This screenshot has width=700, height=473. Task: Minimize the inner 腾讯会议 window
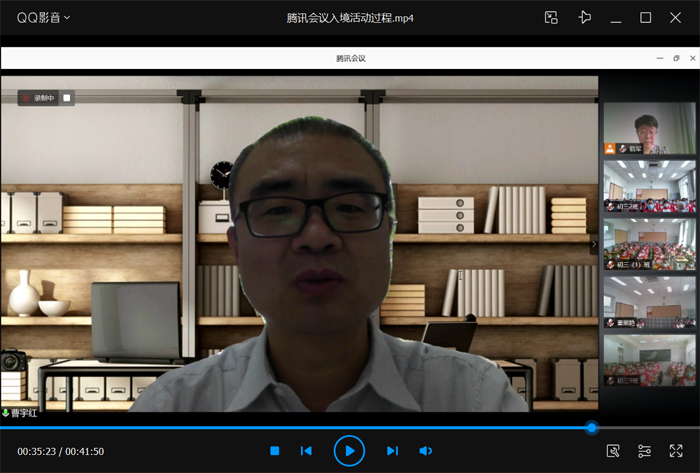point(660,58)
